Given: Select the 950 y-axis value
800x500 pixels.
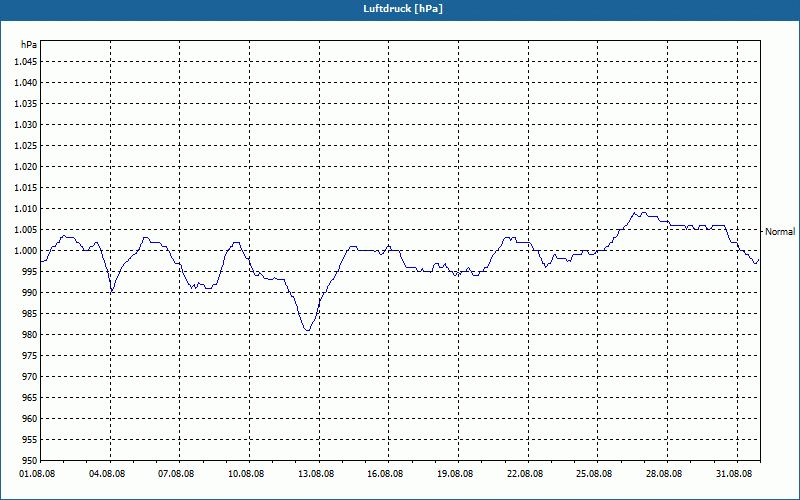Looking at the screenshot, I should (30, 461).
